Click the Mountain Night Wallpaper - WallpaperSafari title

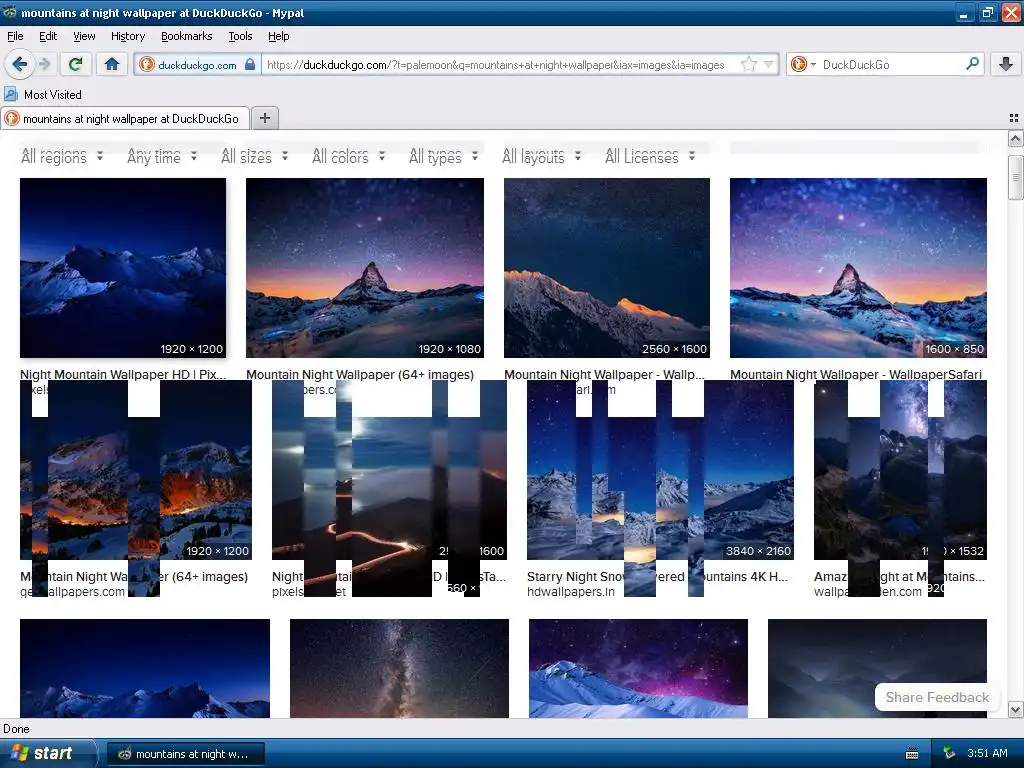[856, 374]
